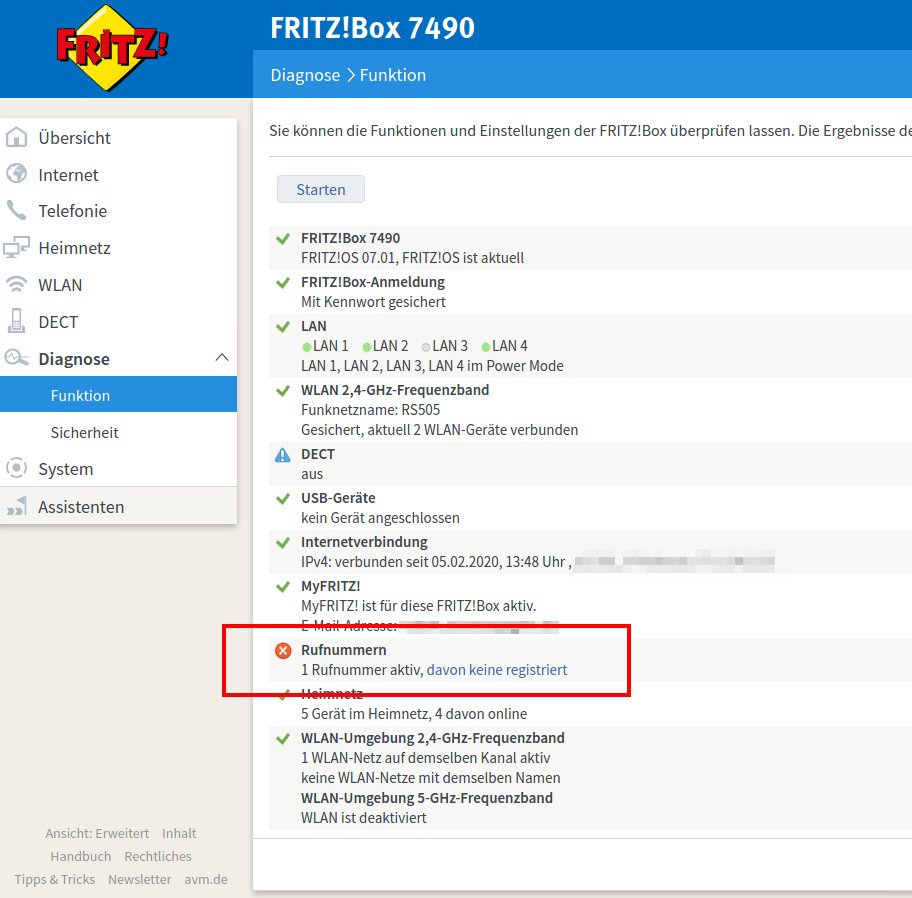Click the 'WLAN-Umgebung 5-GHz-Frequenzband' heading
The width and height of the screenshot is (912, 898).
click(427, 797)
